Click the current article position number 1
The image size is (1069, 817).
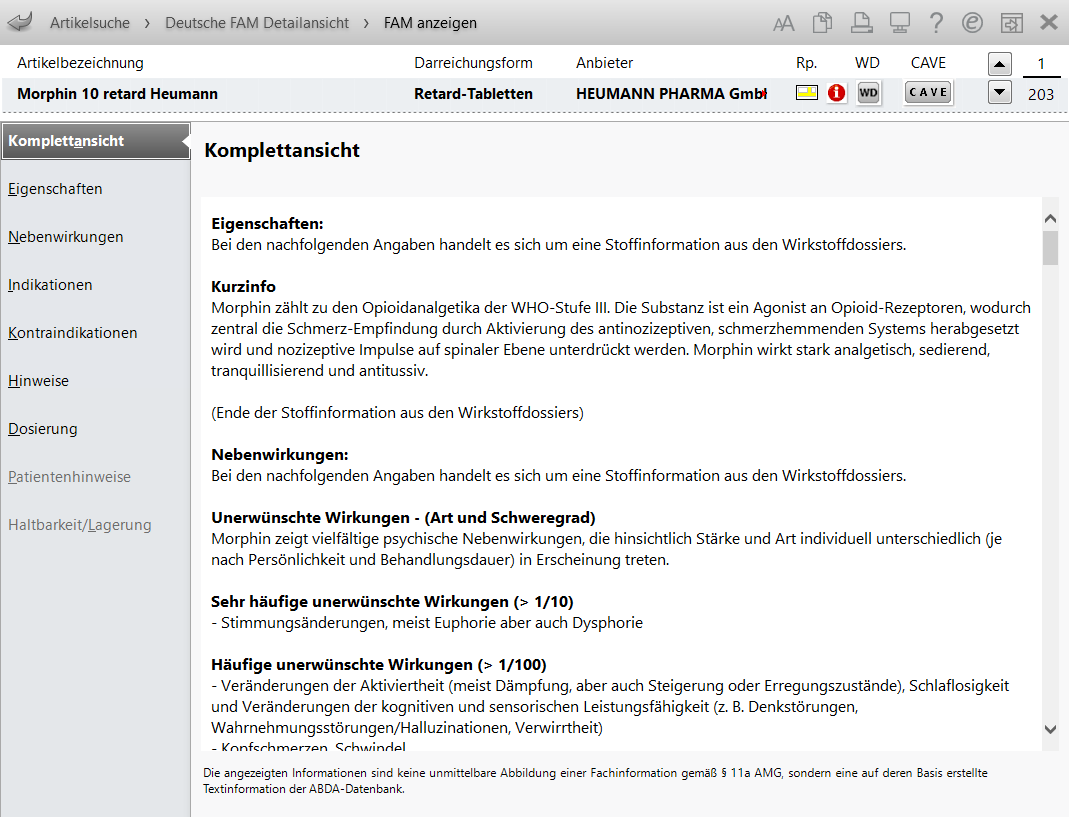click(1041, 64)
